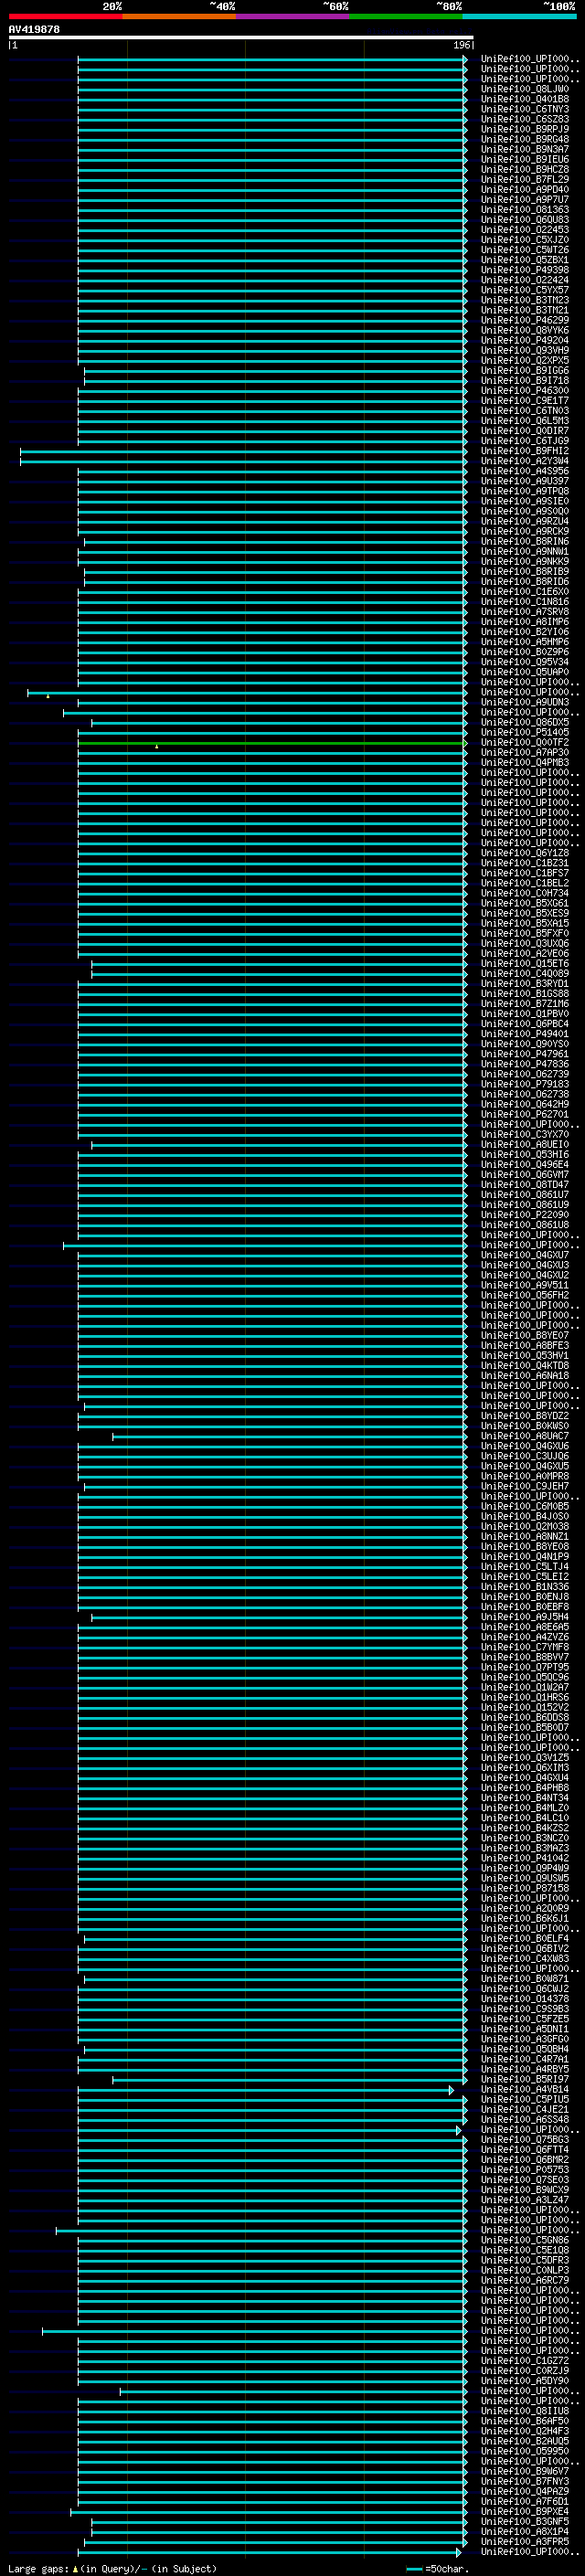The image size is (585, 2576).
Task: Click the cyan ~100% identity legend segment
Action: pyautogui.click(x=519, y=16)
